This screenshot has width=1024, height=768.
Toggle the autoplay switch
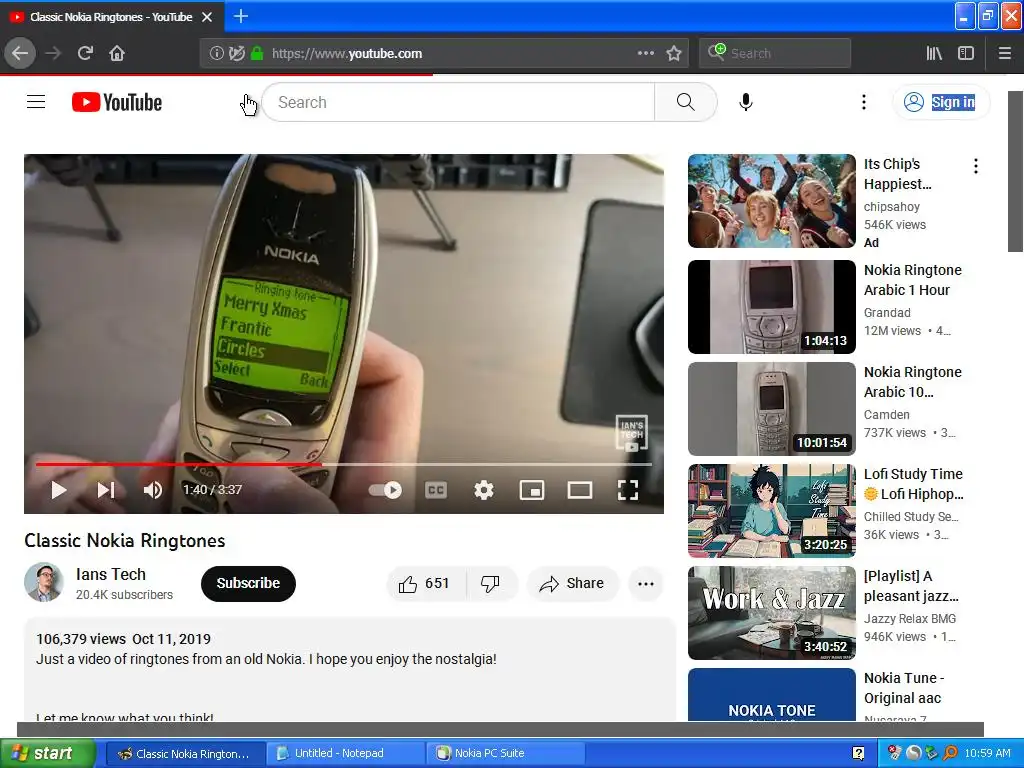click(x=385, y=490)
